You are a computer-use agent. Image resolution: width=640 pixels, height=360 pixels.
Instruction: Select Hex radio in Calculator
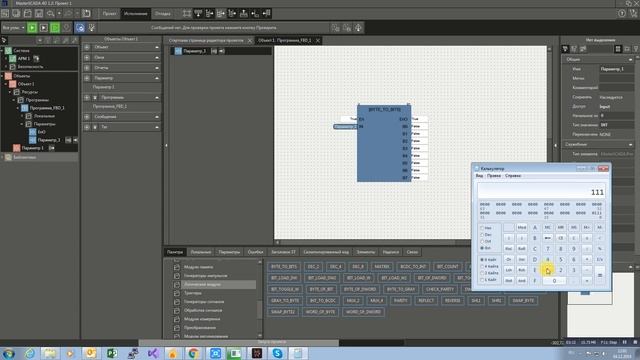(482, 228)
